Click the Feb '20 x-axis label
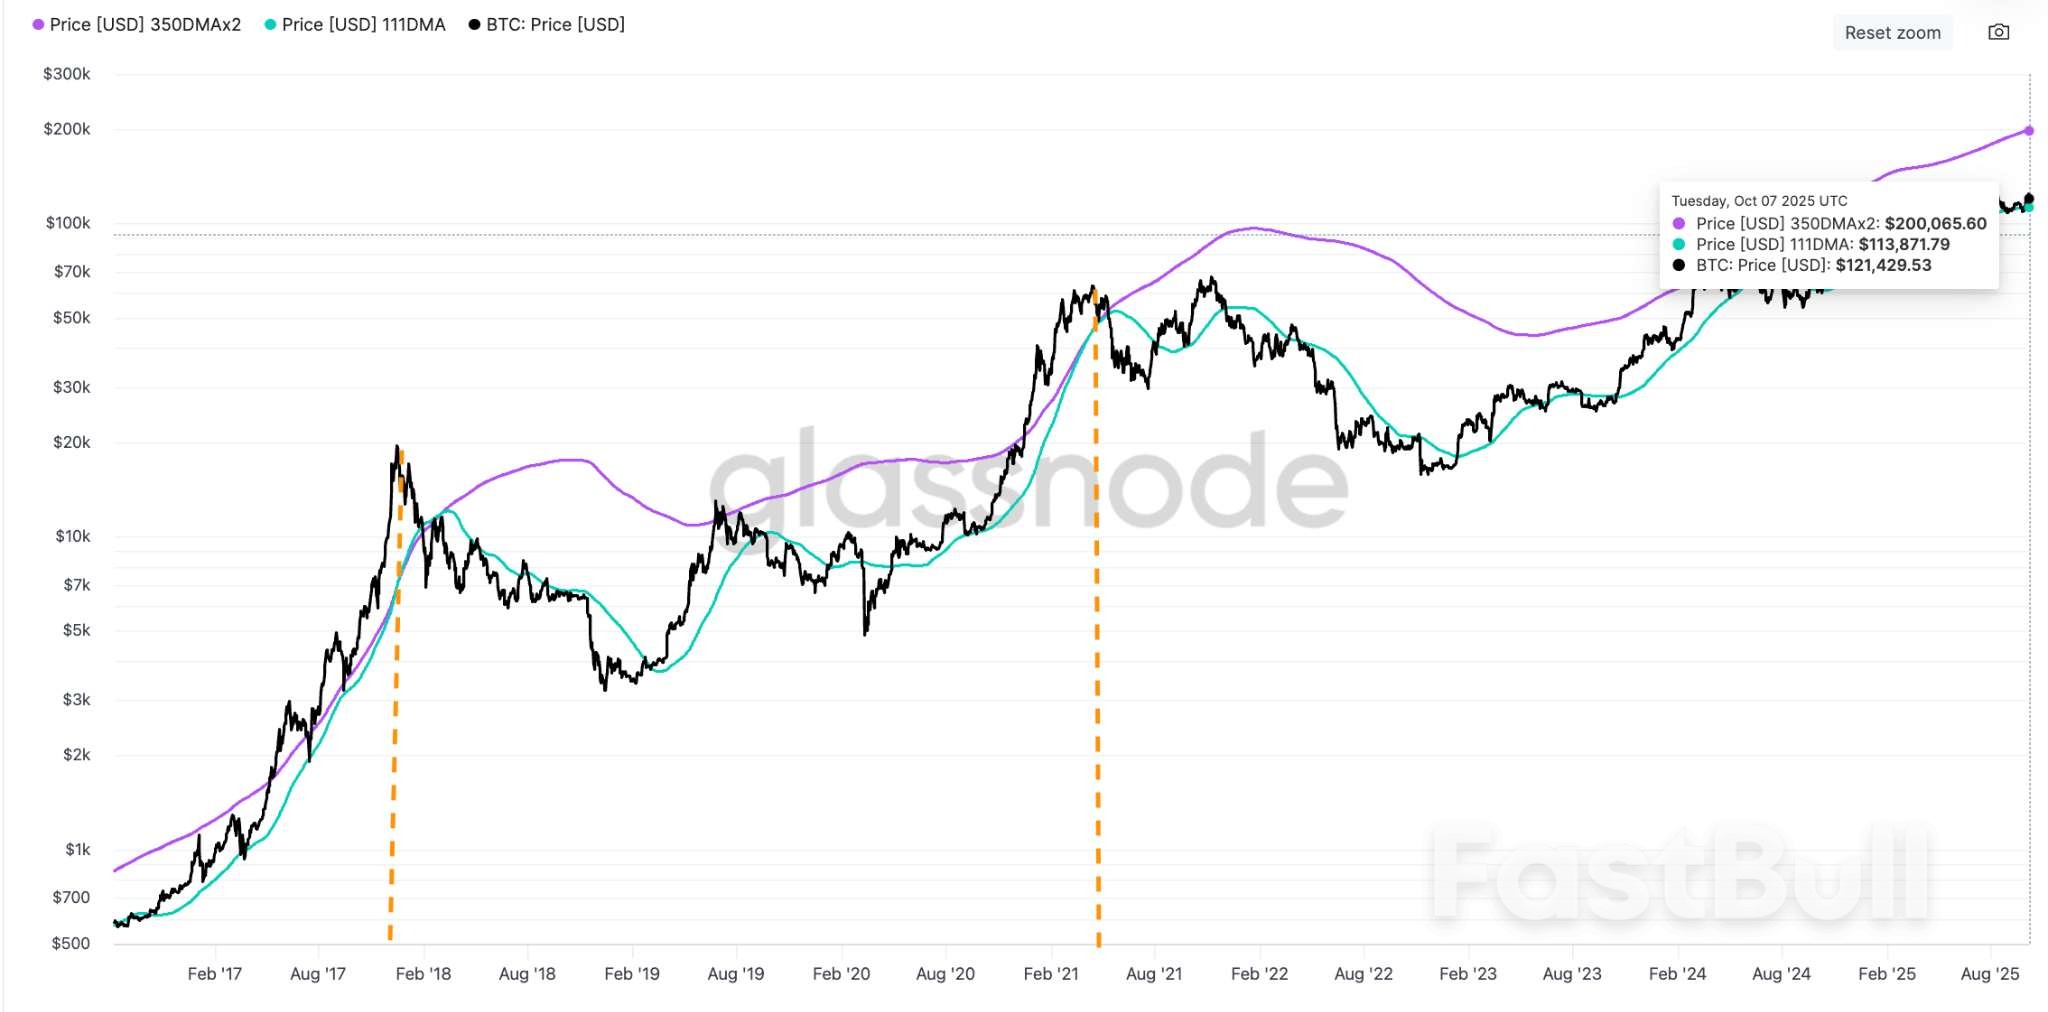 (x=841, y=974)
